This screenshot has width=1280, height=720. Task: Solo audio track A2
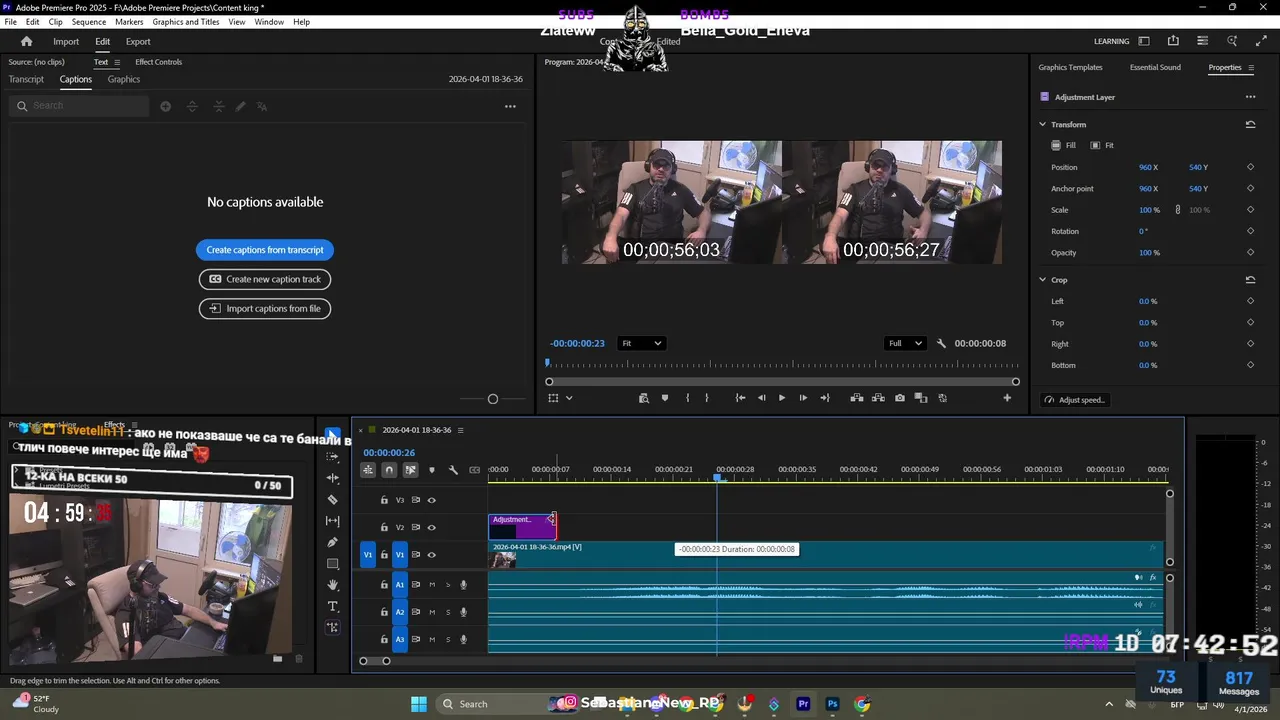(448, 612)
